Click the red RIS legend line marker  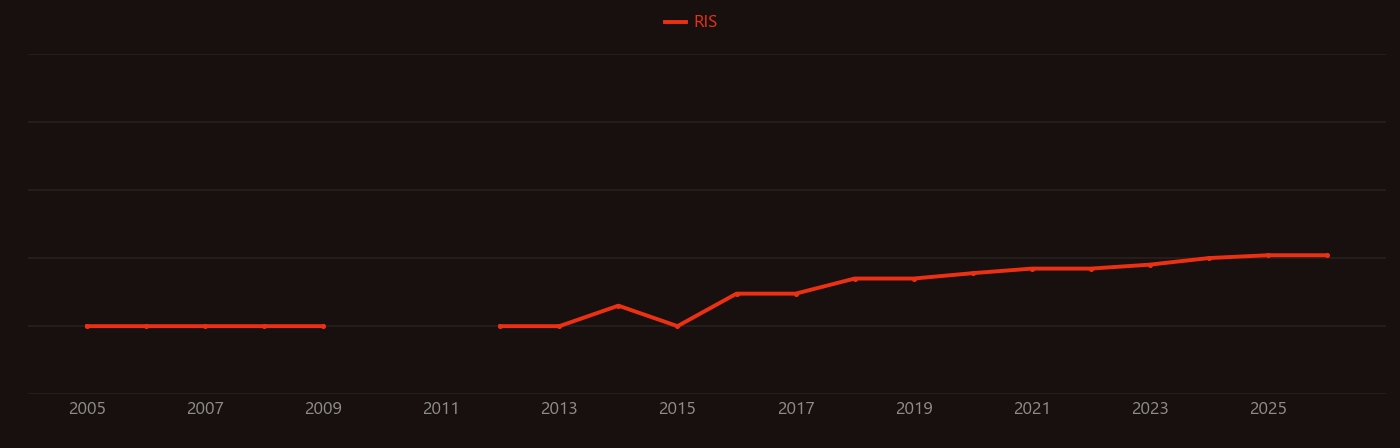pyautogui.click(x=675, y=22)
